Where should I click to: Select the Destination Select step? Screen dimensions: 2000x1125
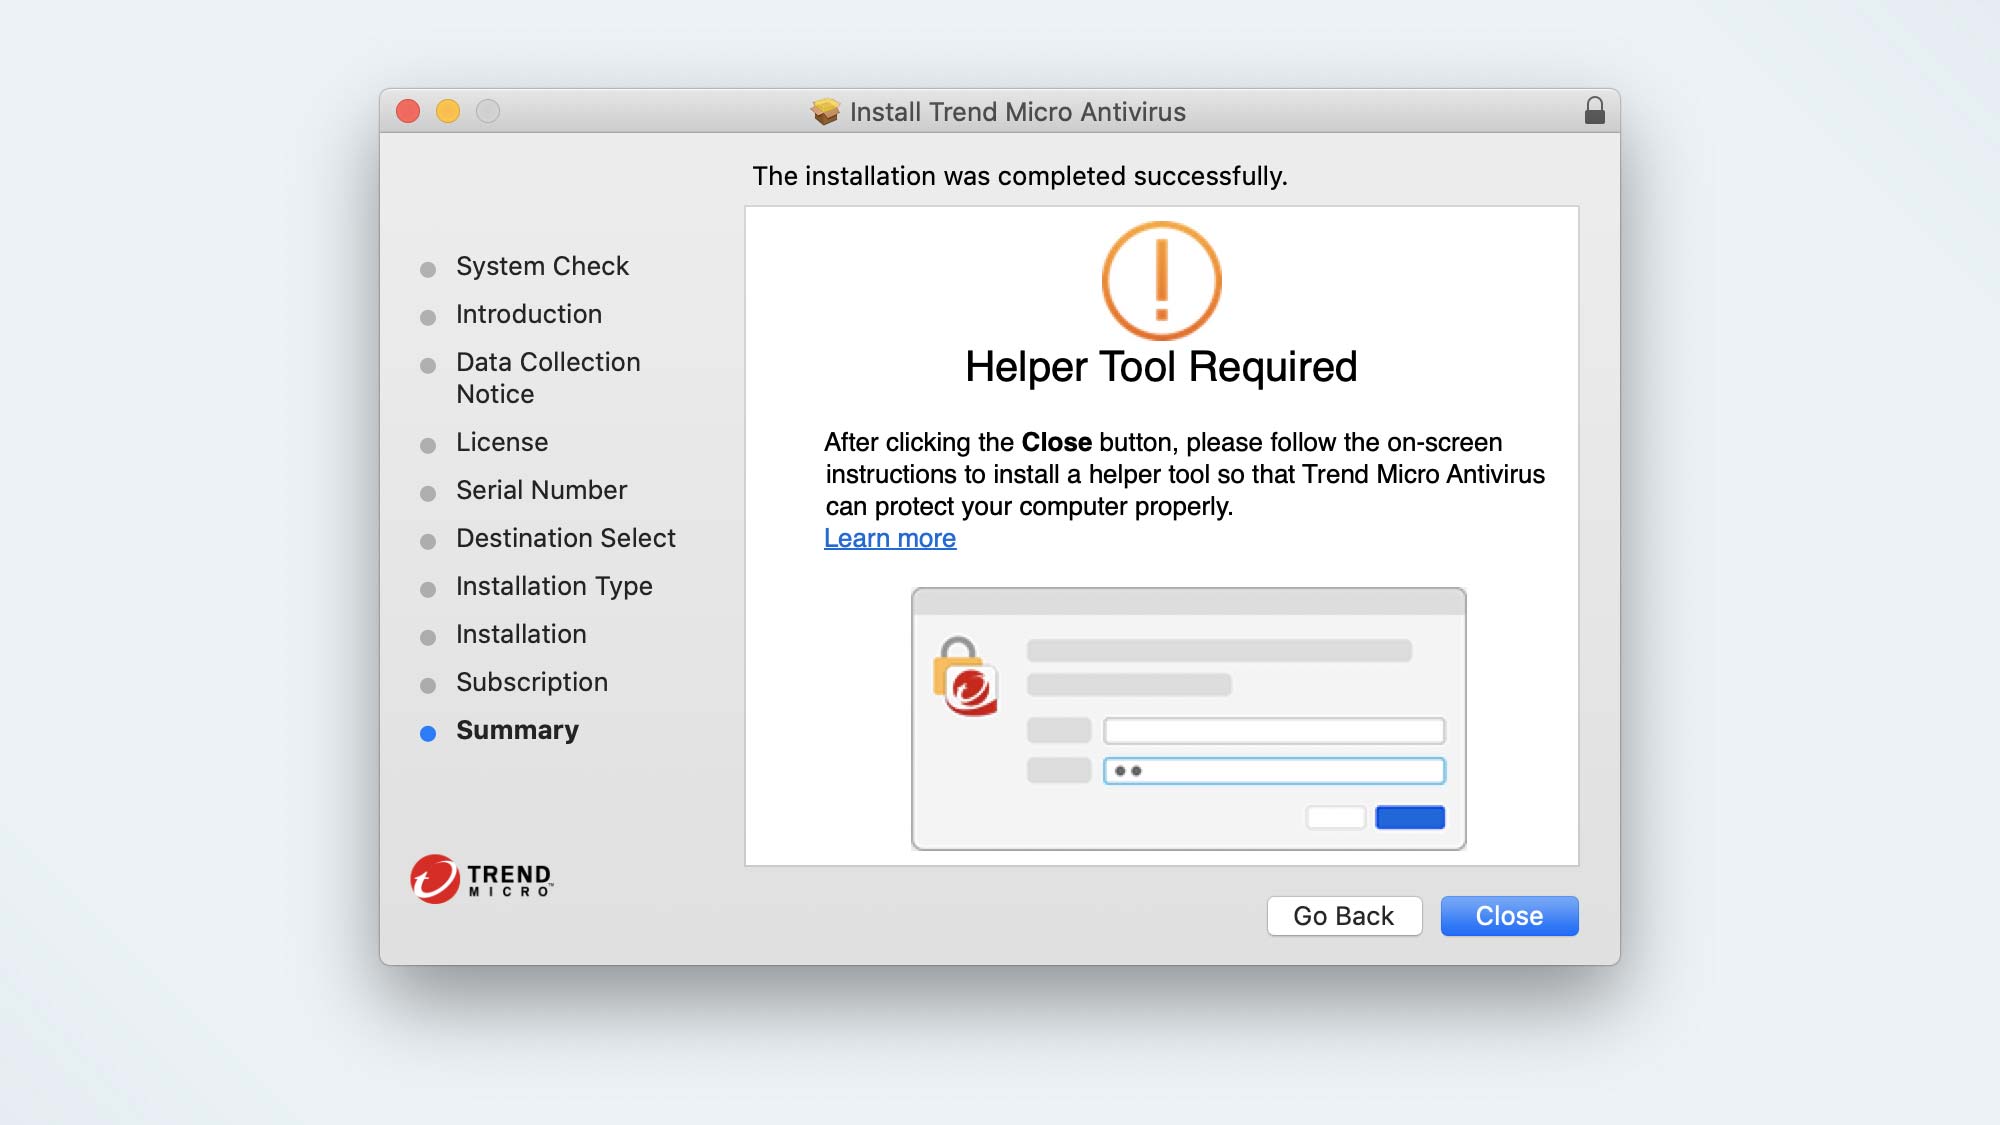tap(566, 538)
